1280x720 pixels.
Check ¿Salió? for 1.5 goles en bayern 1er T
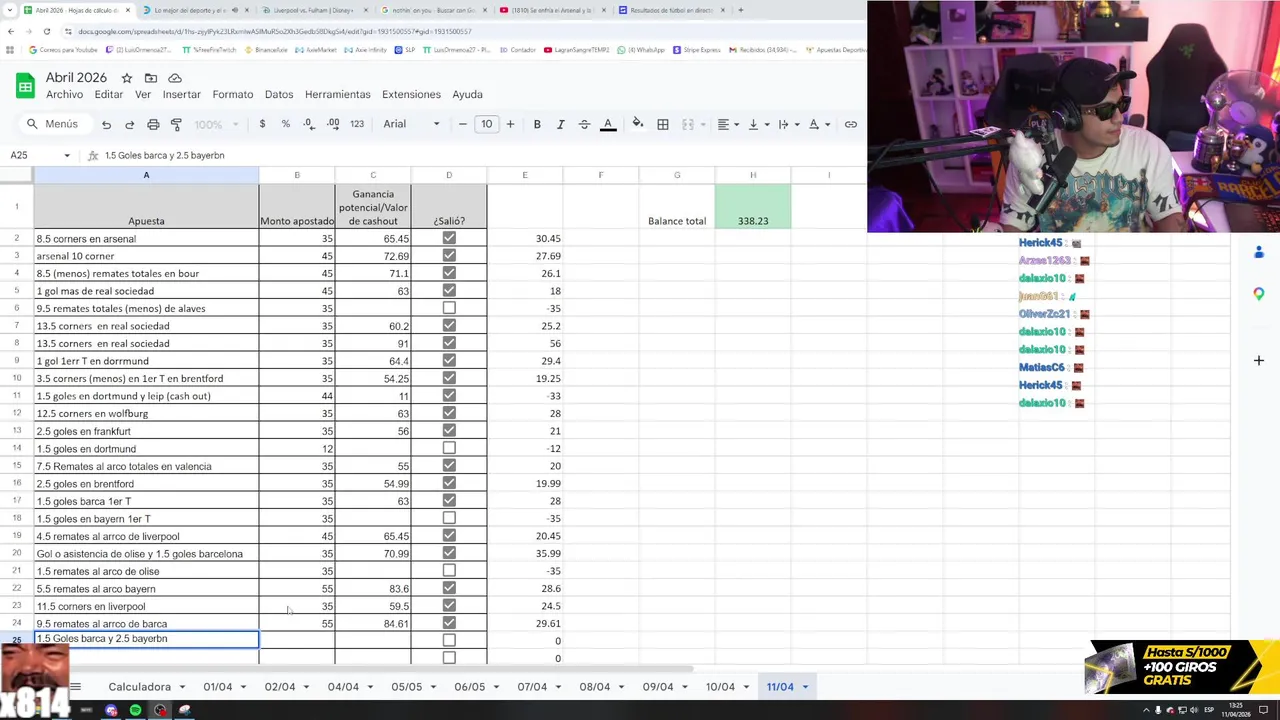[x=449, y=518]
